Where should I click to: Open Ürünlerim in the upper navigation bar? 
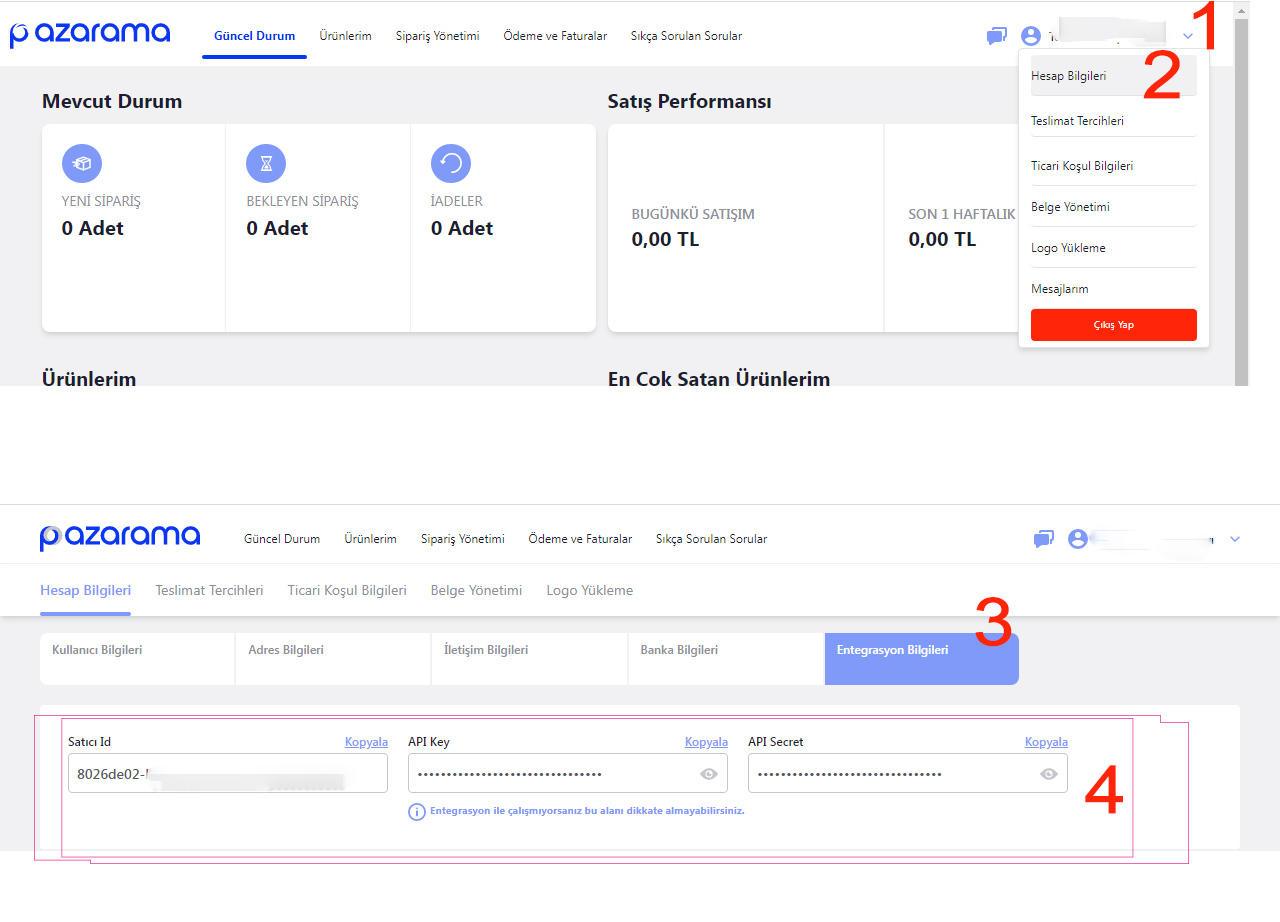click(346, 36)
